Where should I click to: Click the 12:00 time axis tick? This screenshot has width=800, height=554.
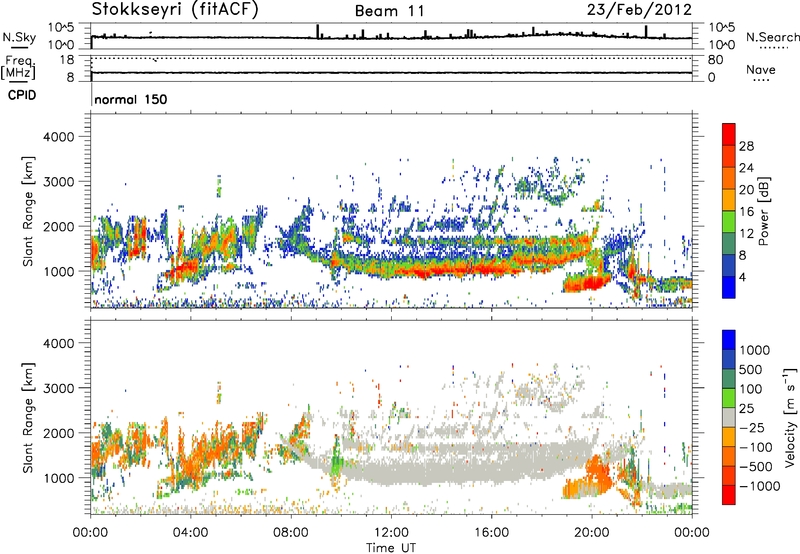pyautogui.click(x=391, y=533)
